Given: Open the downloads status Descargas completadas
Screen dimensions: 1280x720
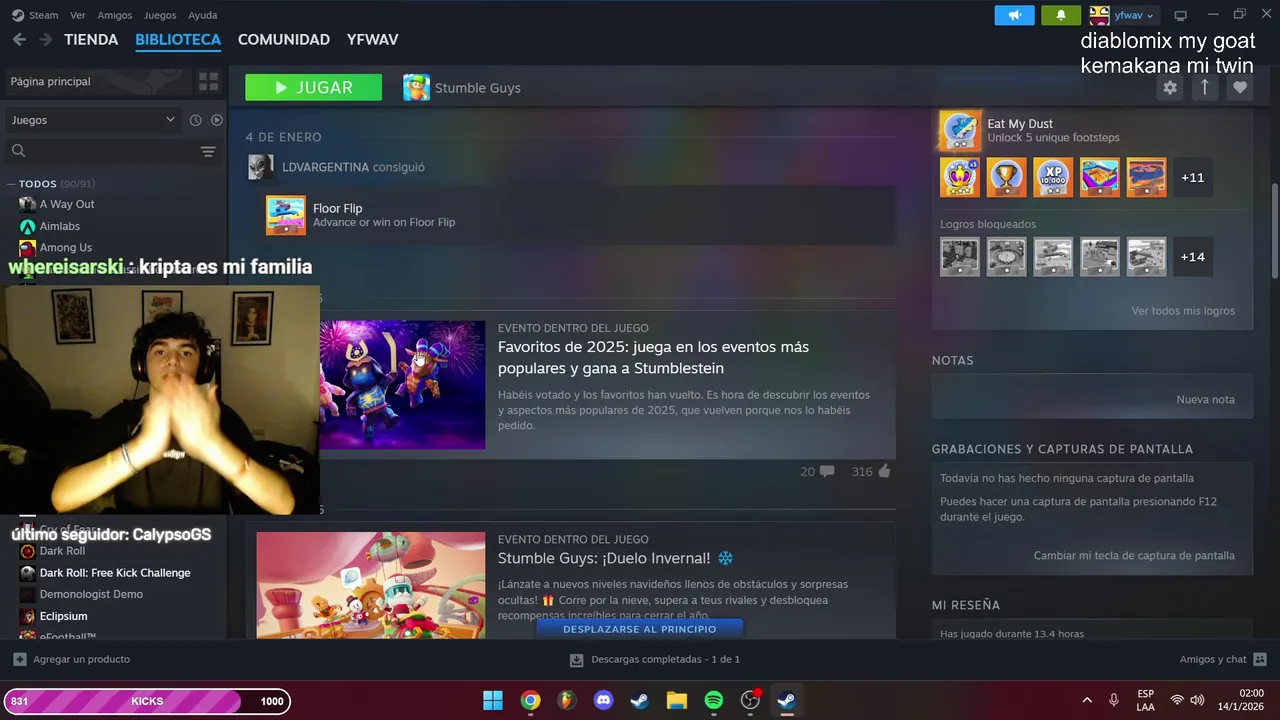Looking at the screenshot, I should [x=655, y=659].
